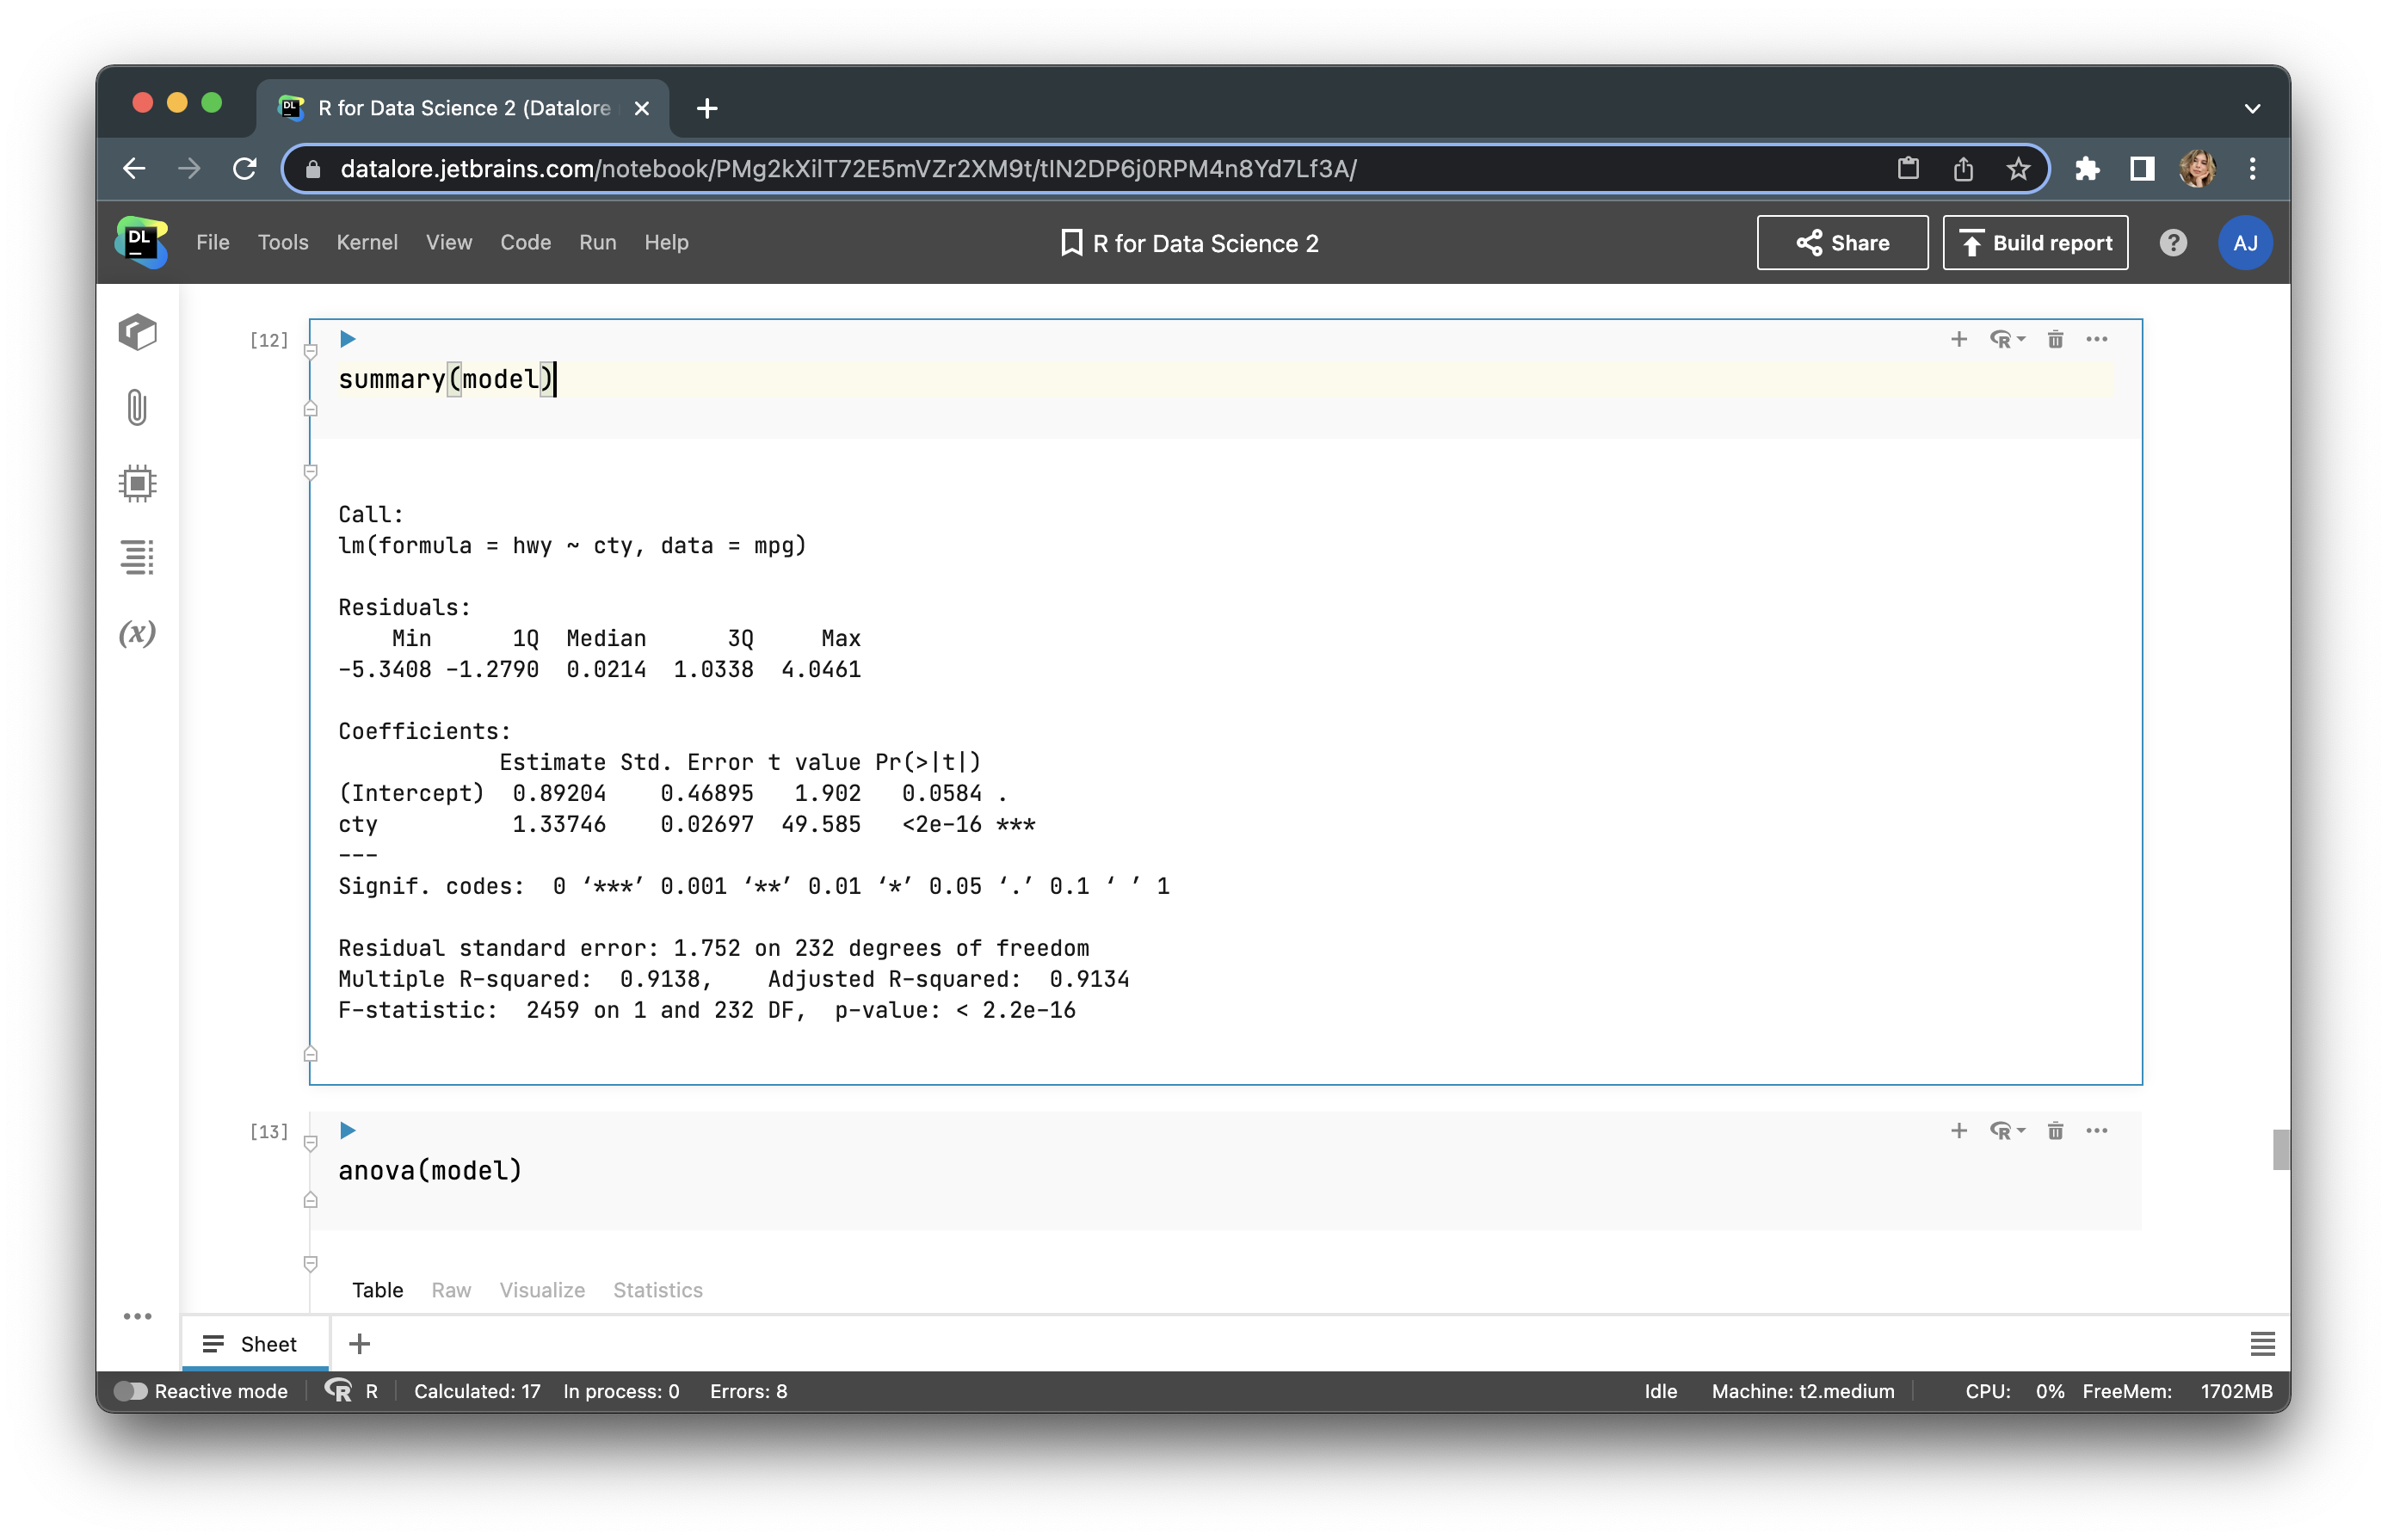Open the sheet list icon at bottom right
Viewport: 2387px width, 1540px height.
click(2262, 1343)
